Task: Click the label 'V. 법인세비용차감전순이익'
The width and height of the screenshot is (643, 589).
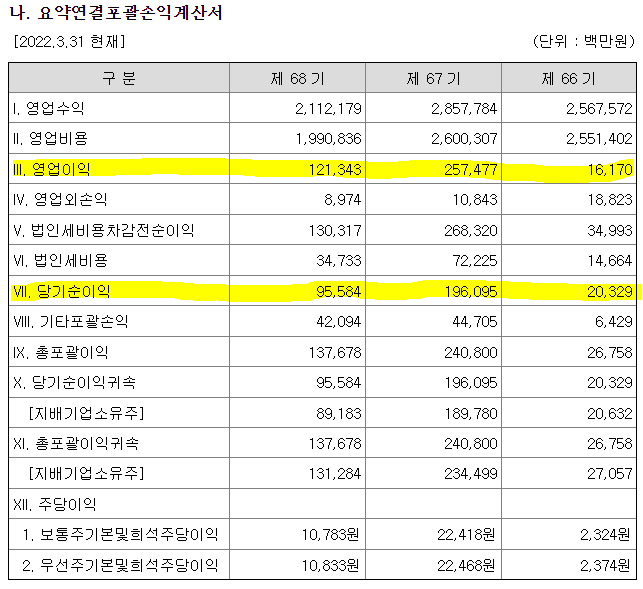Action: tap(104, 230)
